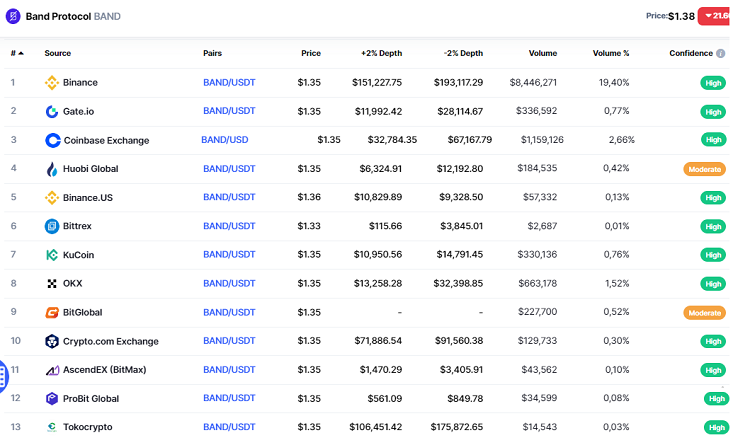Click the Coinbase Exchange logo icon

[52, 141]
